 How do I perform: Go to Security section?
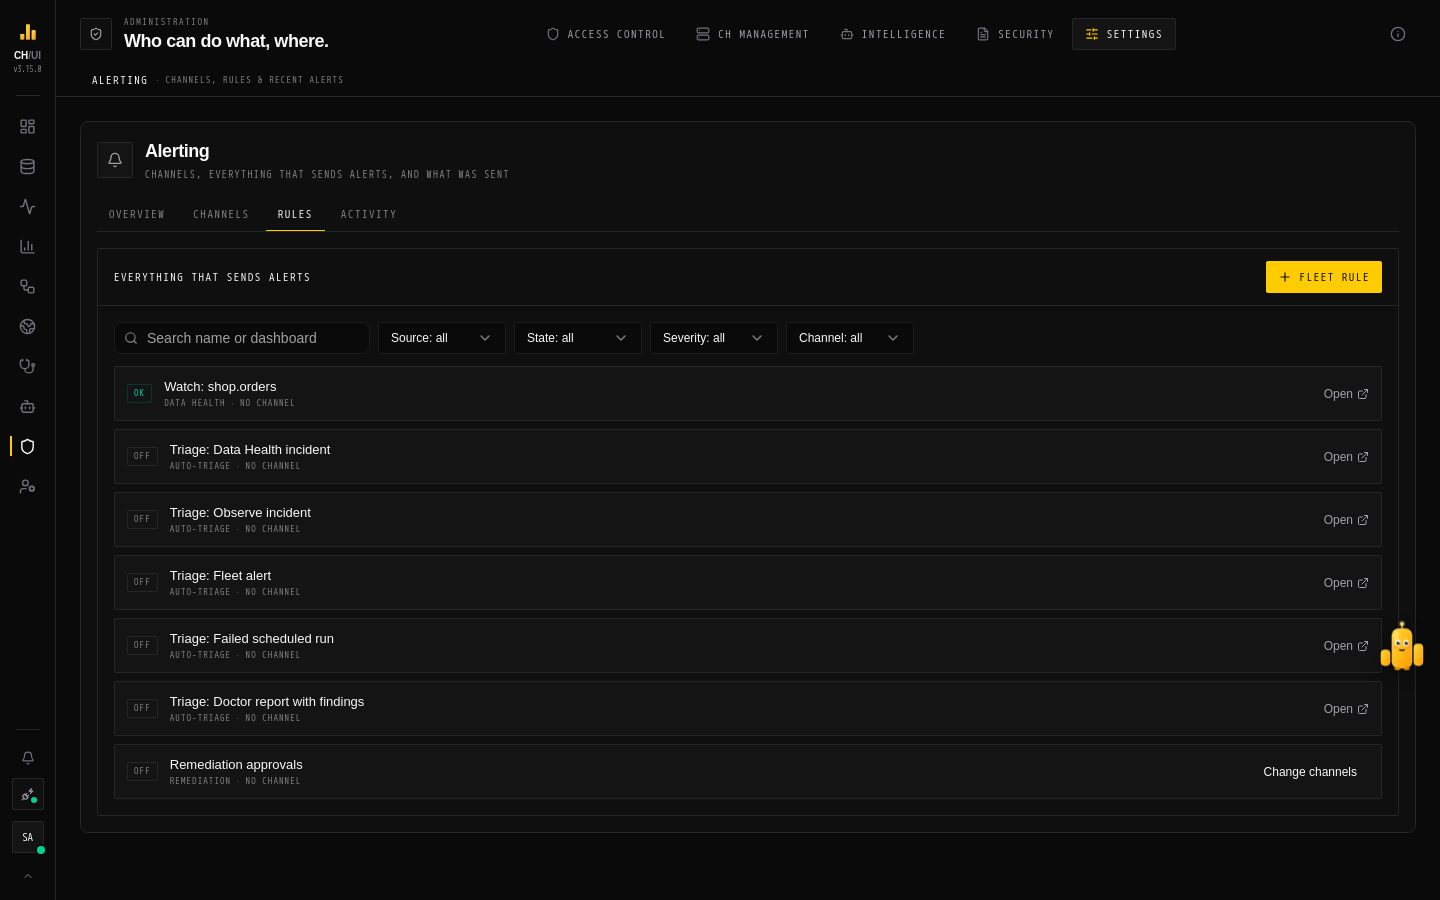click(x=1015, y=34)
